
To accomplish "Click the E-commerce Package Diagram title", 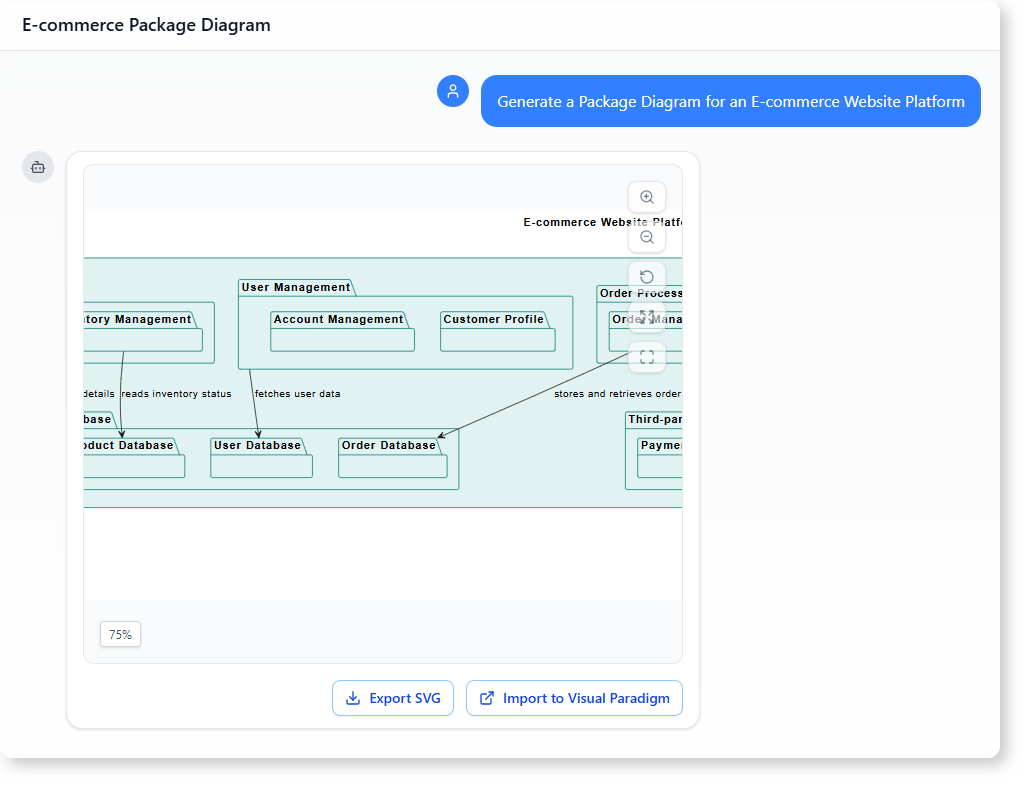I will click(x=146, y=25).
